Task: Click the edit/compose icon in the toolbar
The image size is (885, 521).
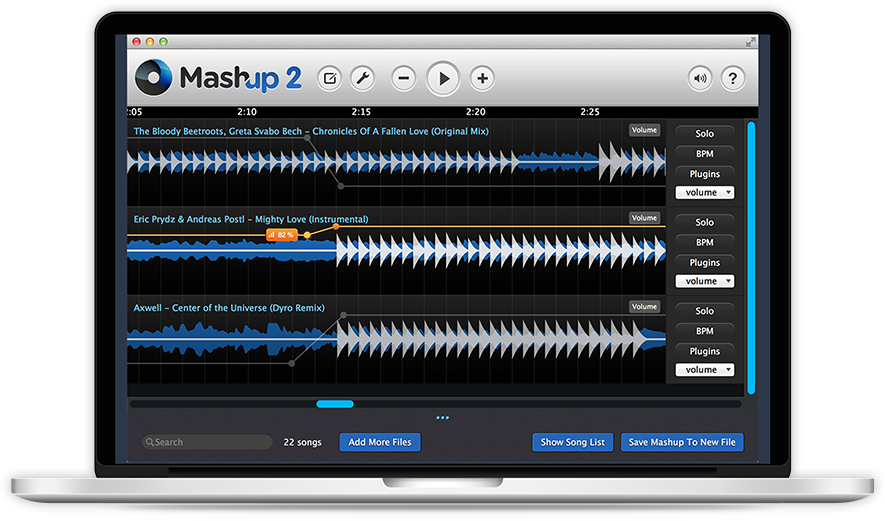Action: coord(330,78)
